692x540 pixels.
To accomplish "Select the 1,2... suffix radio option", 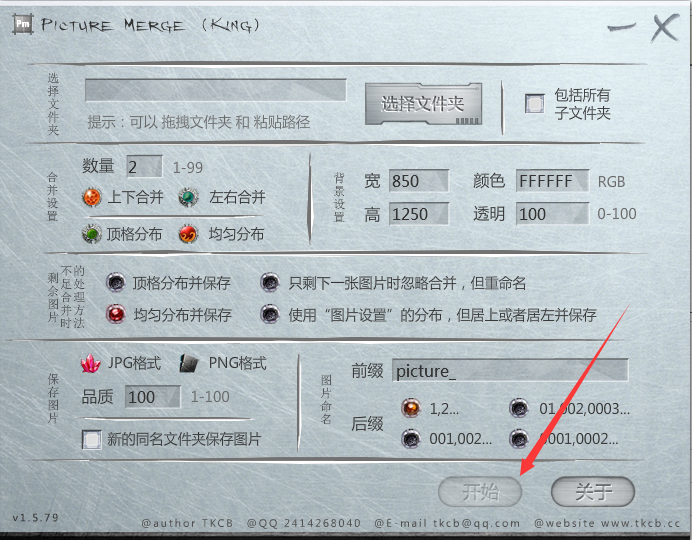I will click(411, 408).
